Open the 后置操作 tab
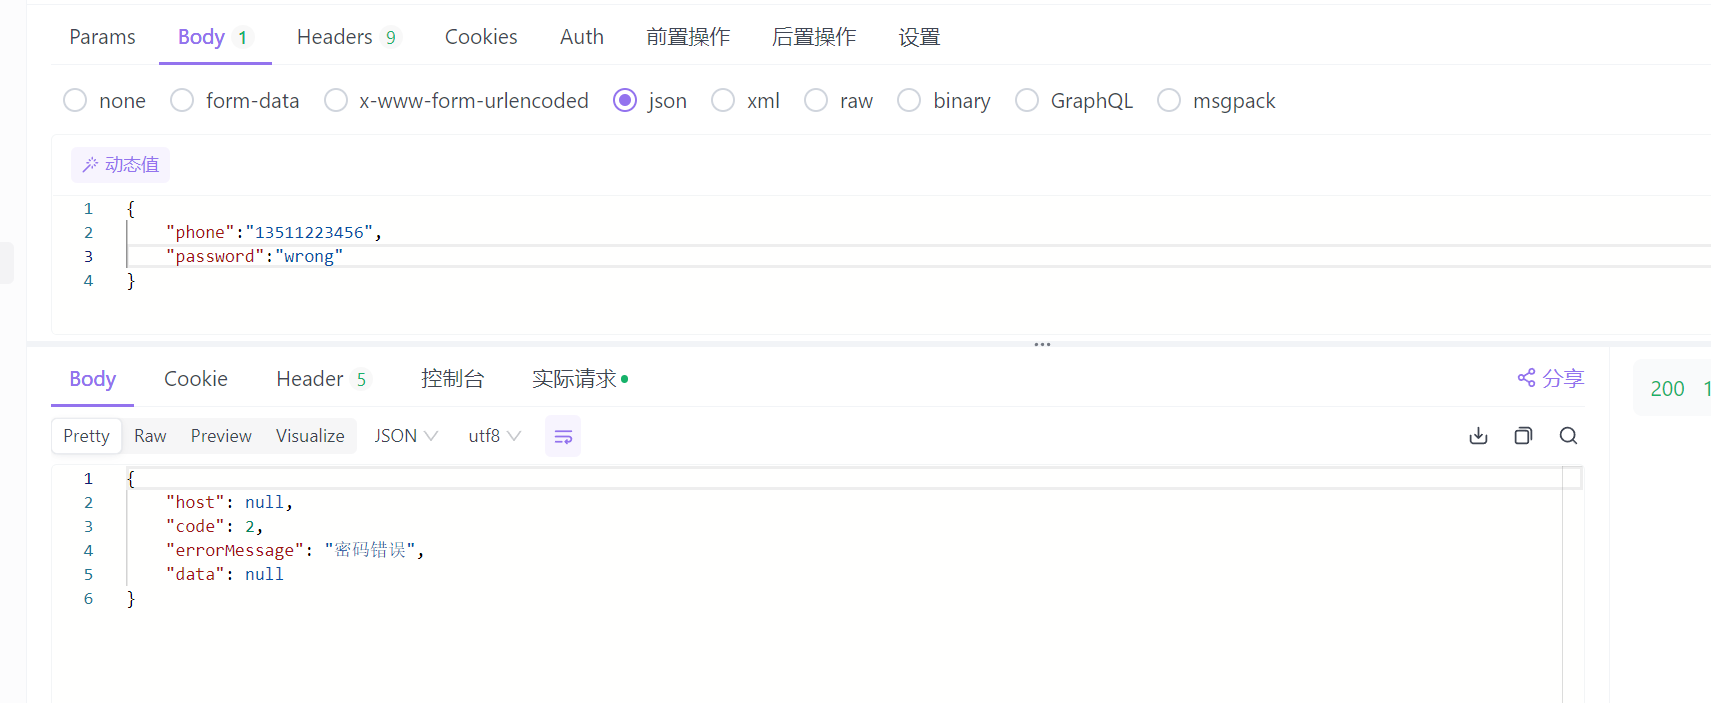This screenshot has height=703, width=1711. 814,37
